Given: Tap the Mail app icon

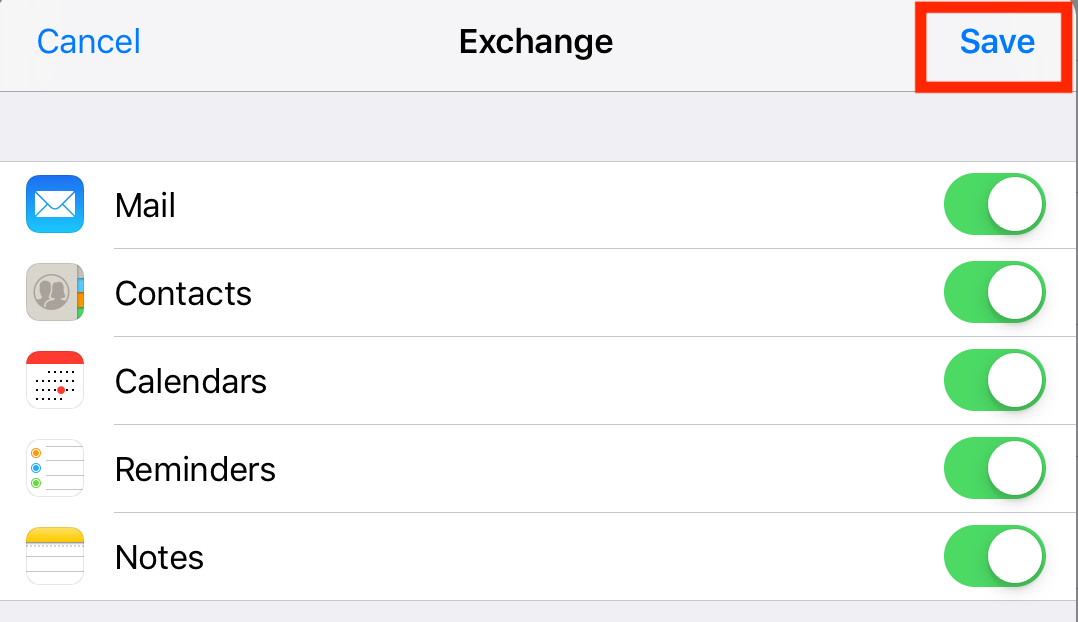Looking at the screenshot, I should click(55, 205).
